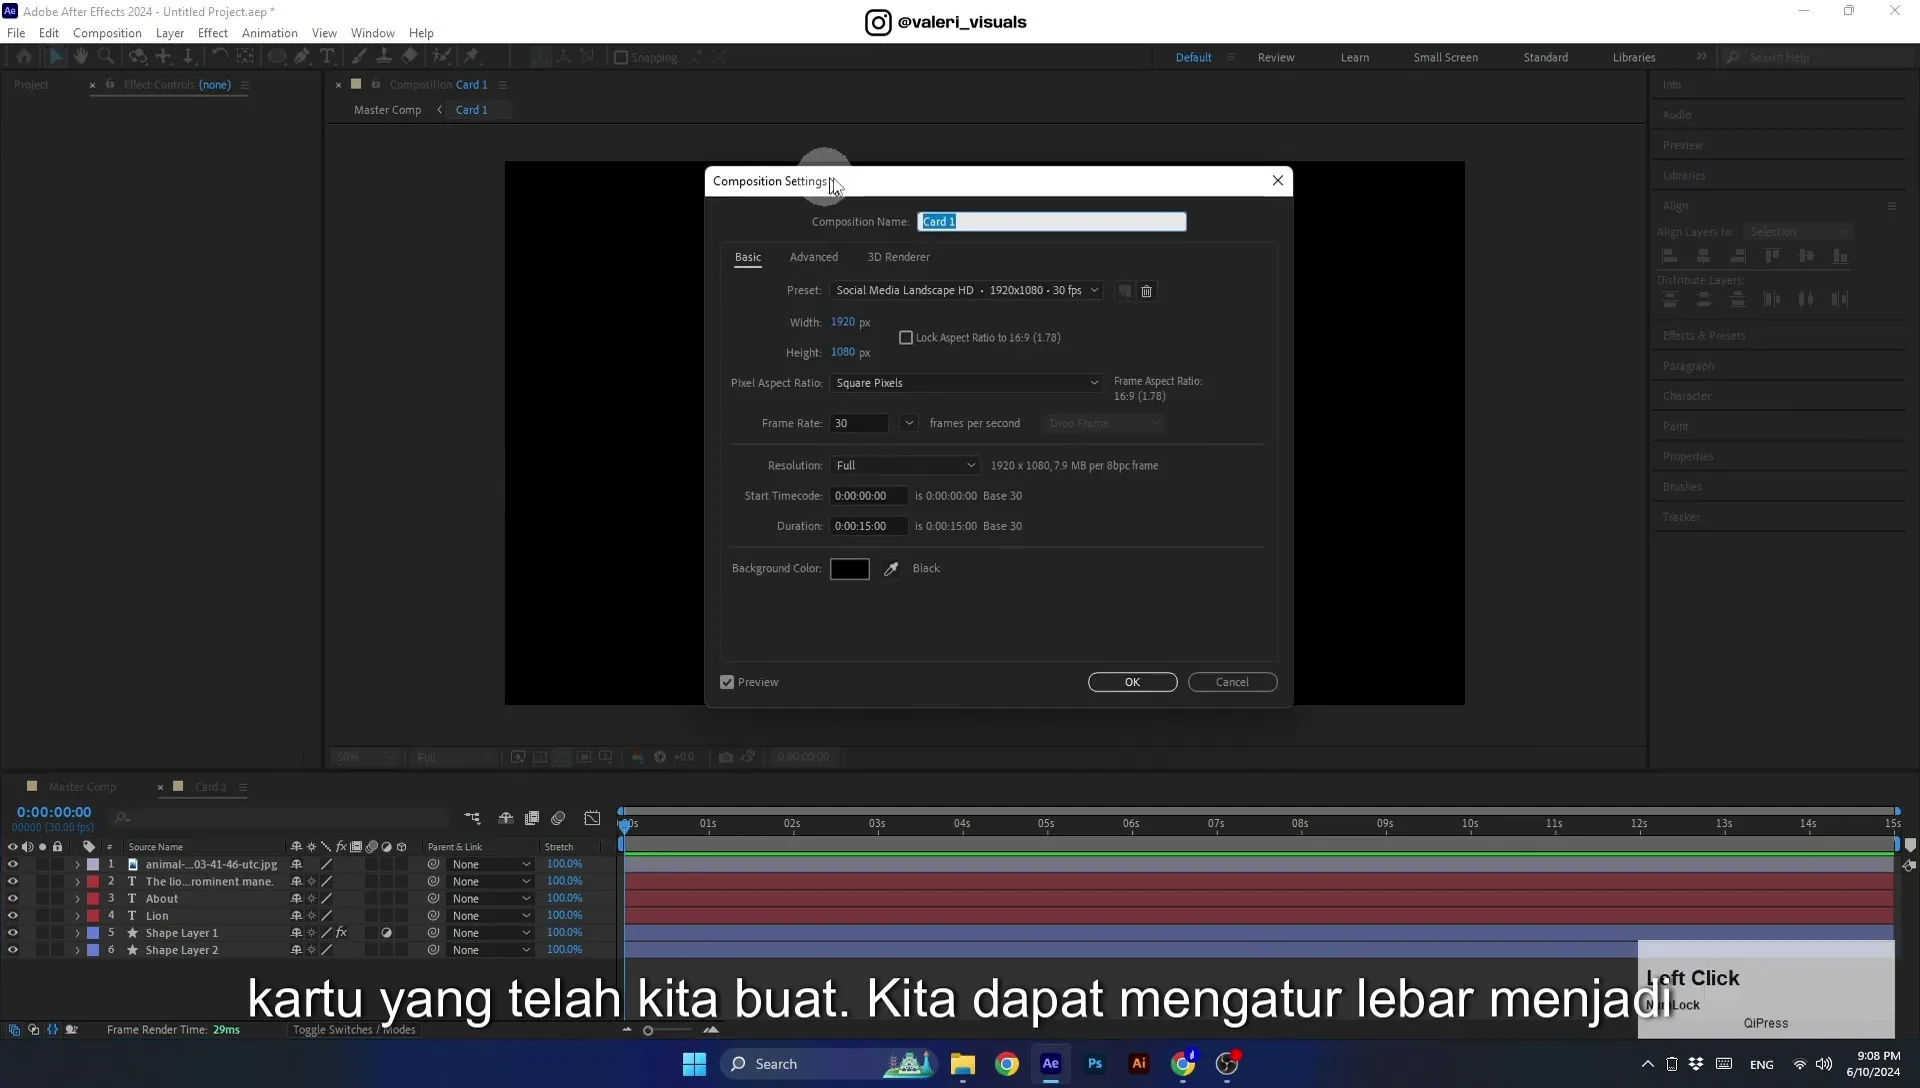Click the composition mini-flowchart icon

[472, 818]
